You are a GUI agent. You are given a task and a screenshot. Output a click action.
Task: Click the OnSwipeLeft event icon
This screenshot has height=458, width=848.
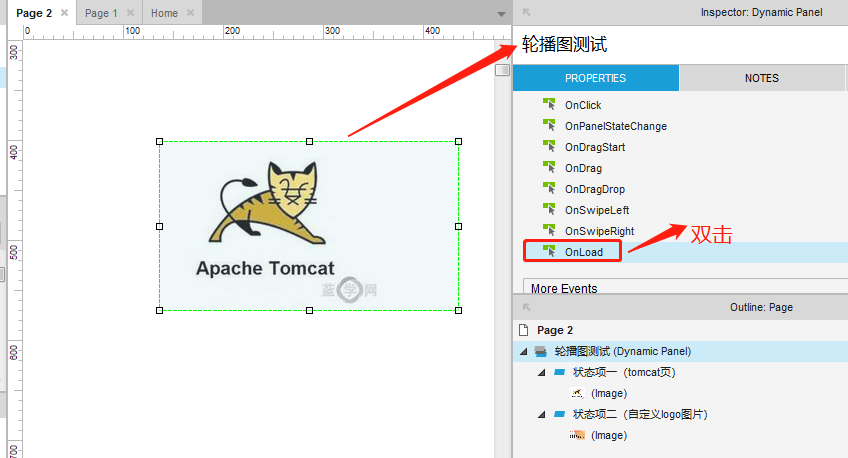[x=549, y=209]
